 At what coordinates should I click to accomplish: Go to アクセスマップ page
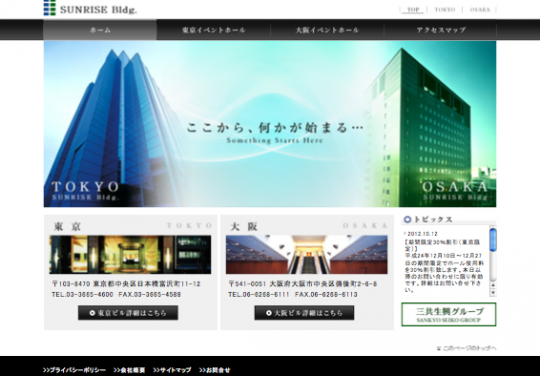pos(440,30)
